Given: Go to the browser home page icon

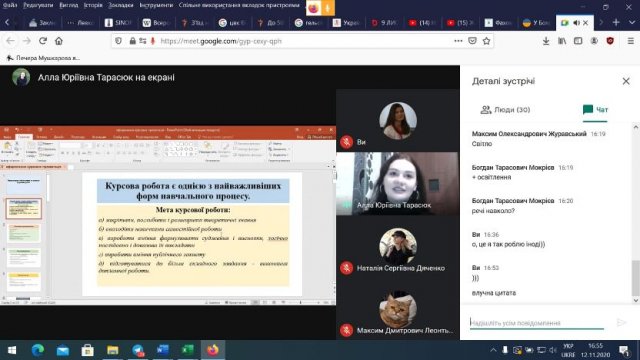Looking at the screenshot, I should click(59, 41).
